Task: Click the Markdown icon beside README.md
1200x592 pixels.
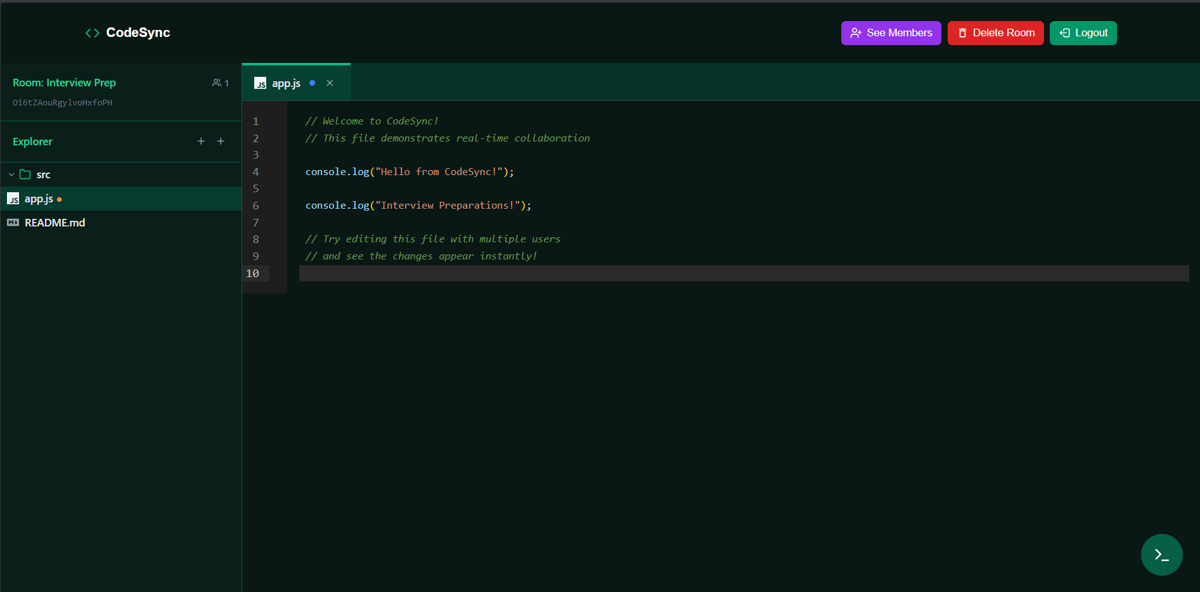Action: (13, 222)
